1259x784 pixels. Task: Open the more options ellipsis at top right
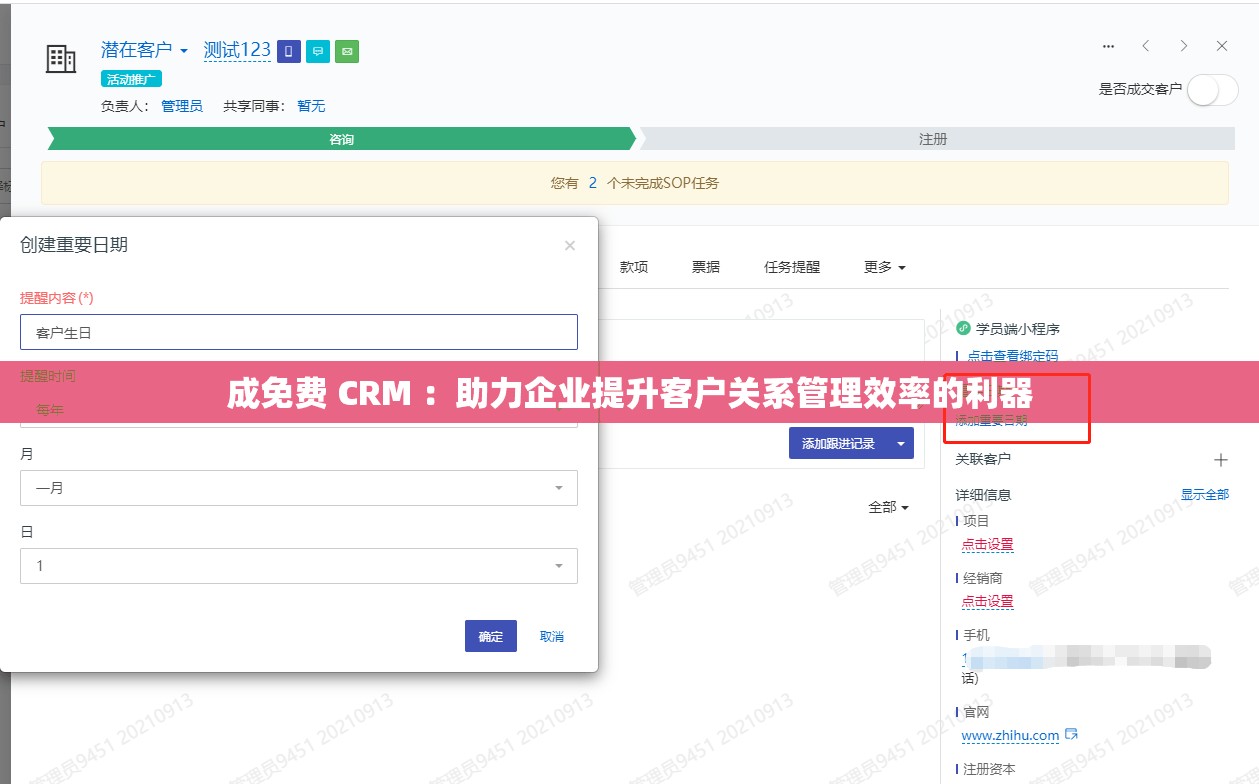[x=1108, y=46]
